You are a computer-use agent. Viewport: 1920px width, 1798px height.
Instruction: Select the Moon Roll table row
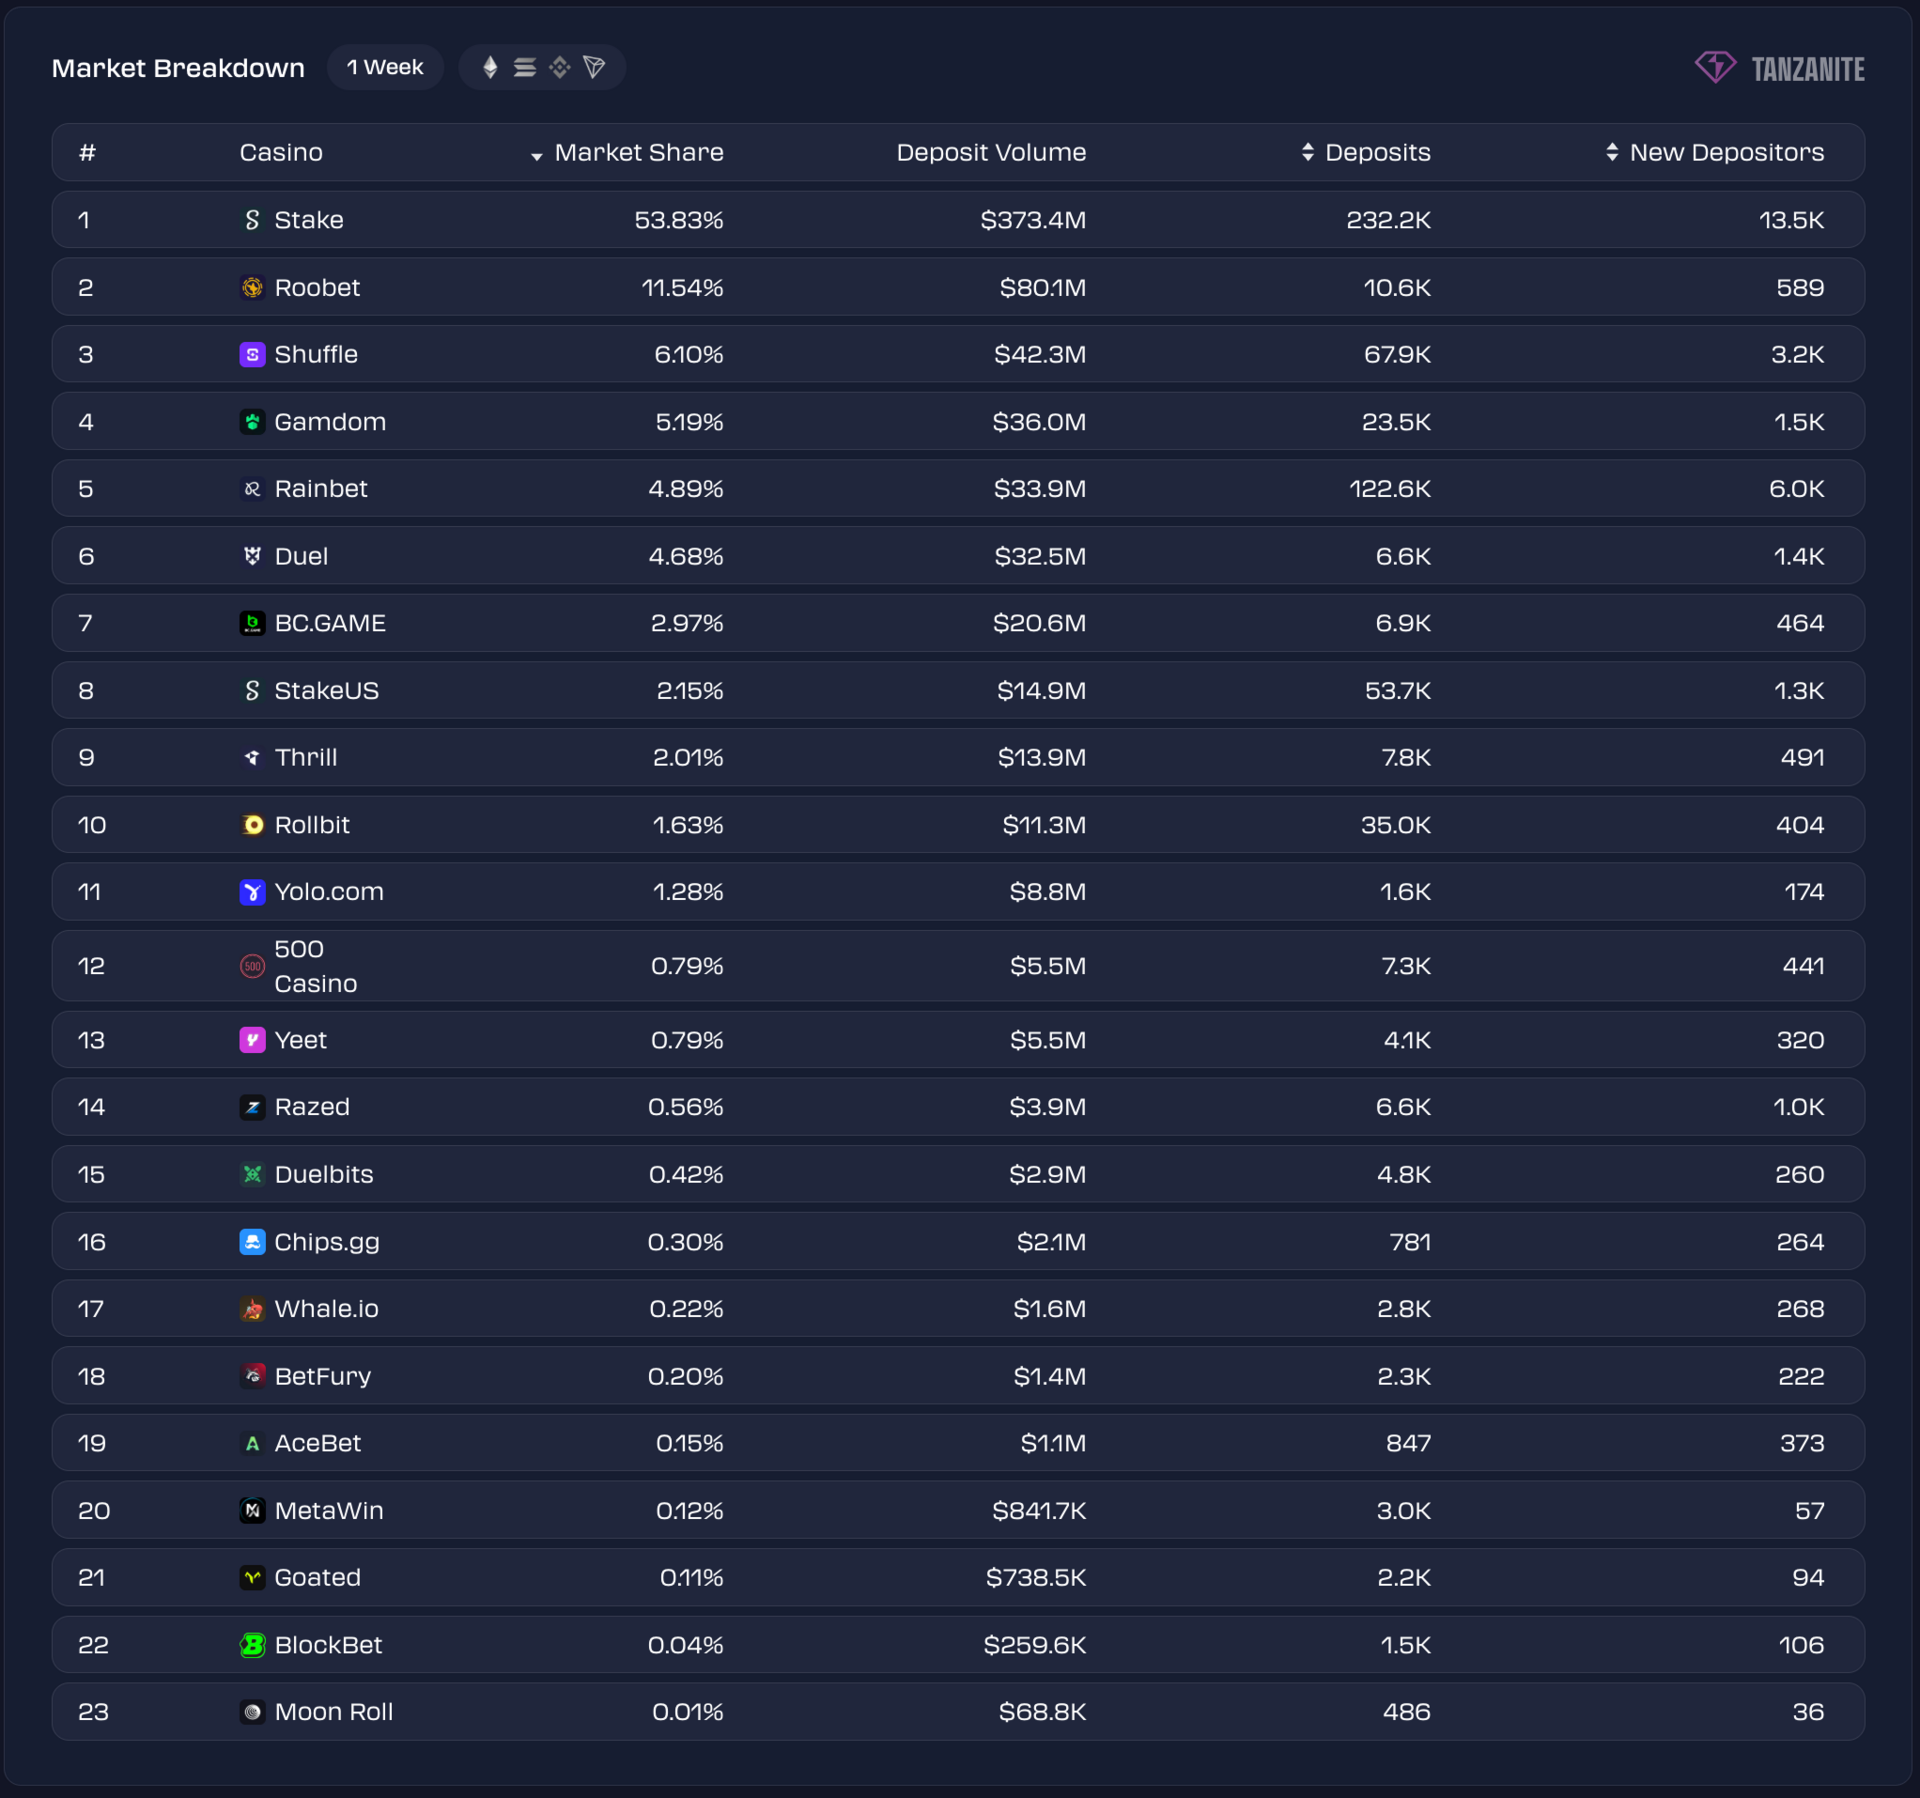coord(958,1712)
